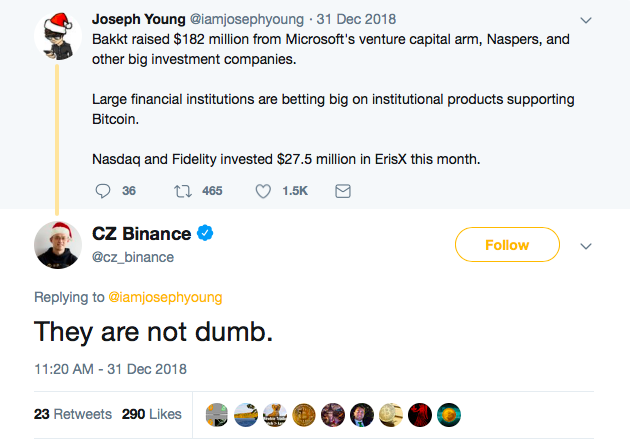View the 290 Likes list

(x=152, y=413)
